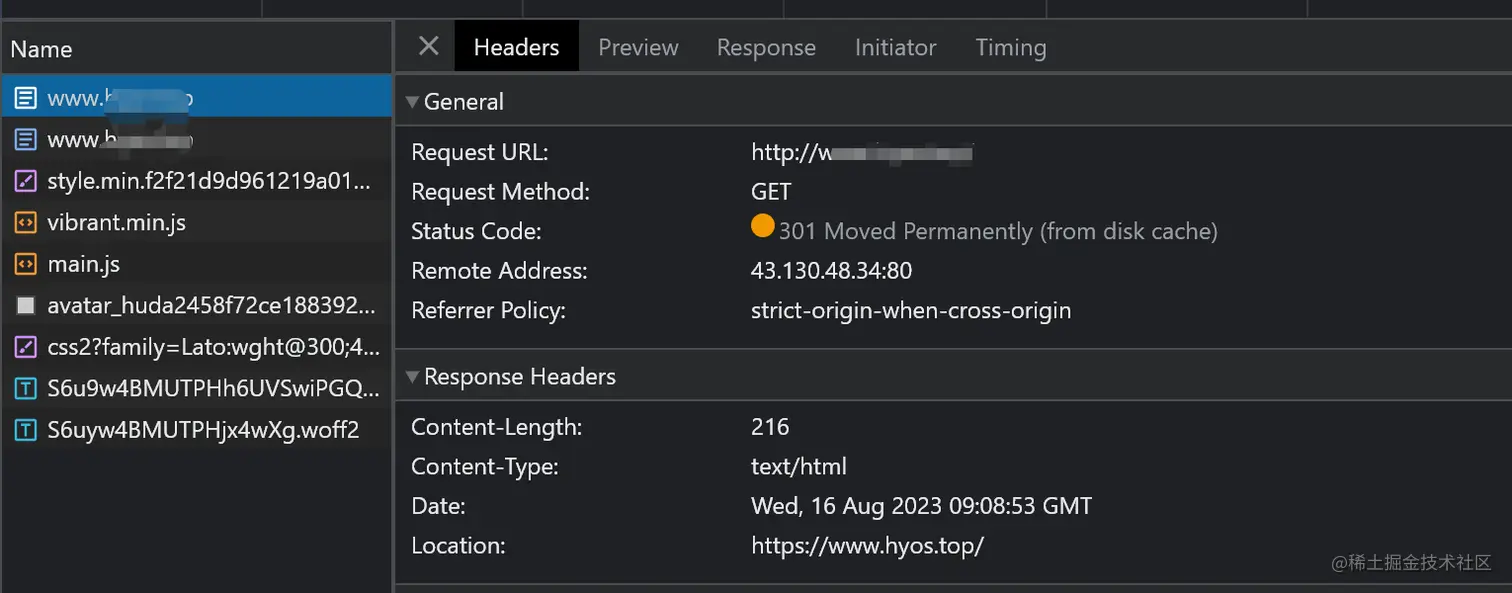The height and width of the screenshot is (593, 1512).
Task: Select the Initiator tab
Action: point(895,47)
